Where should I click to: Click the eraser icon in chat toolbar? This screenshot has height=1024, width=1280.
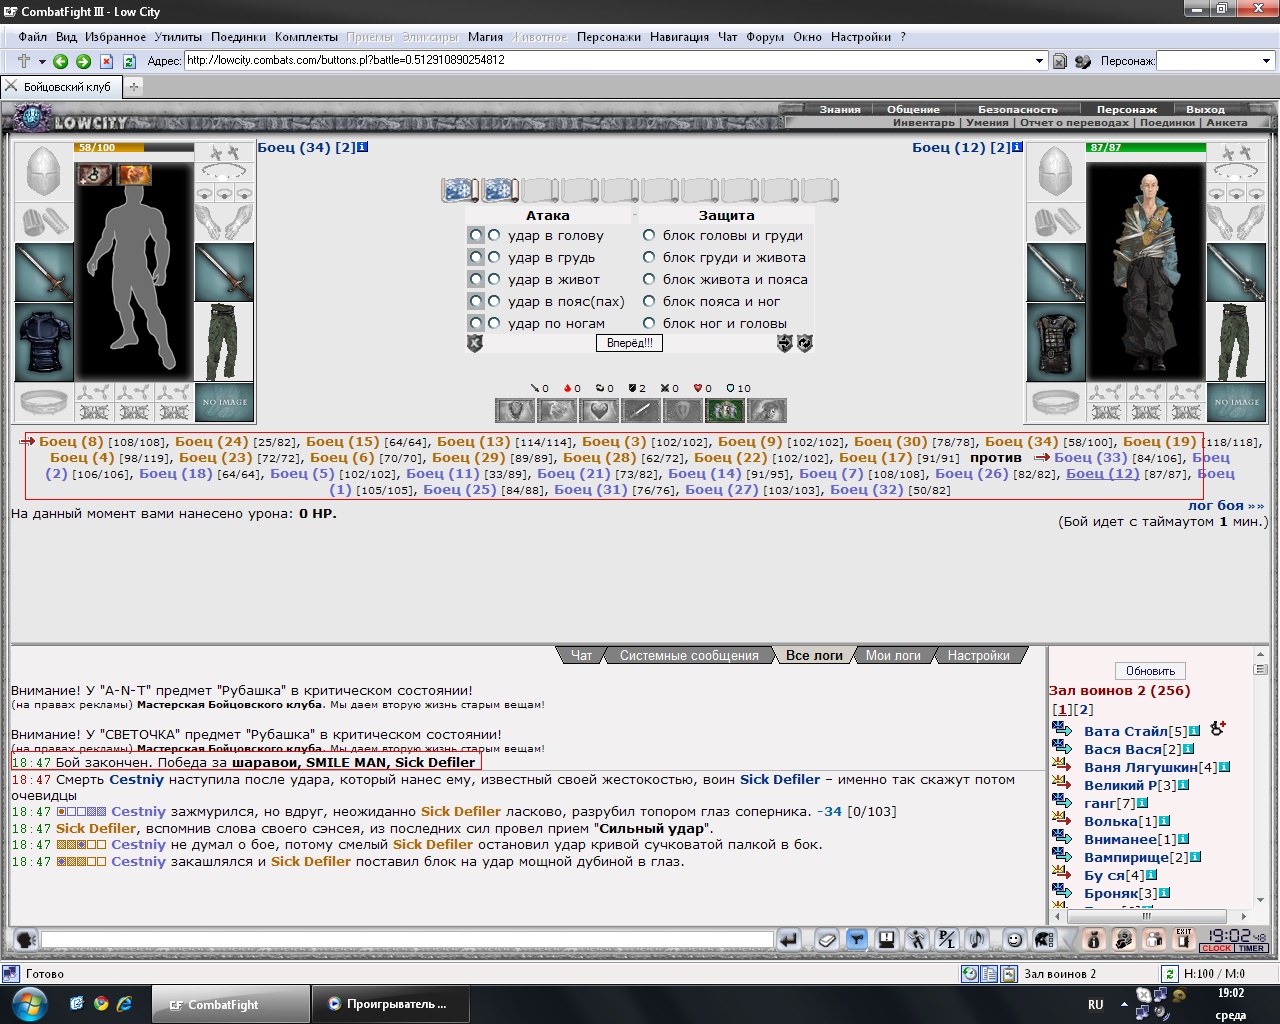click(x=826, y=940)
